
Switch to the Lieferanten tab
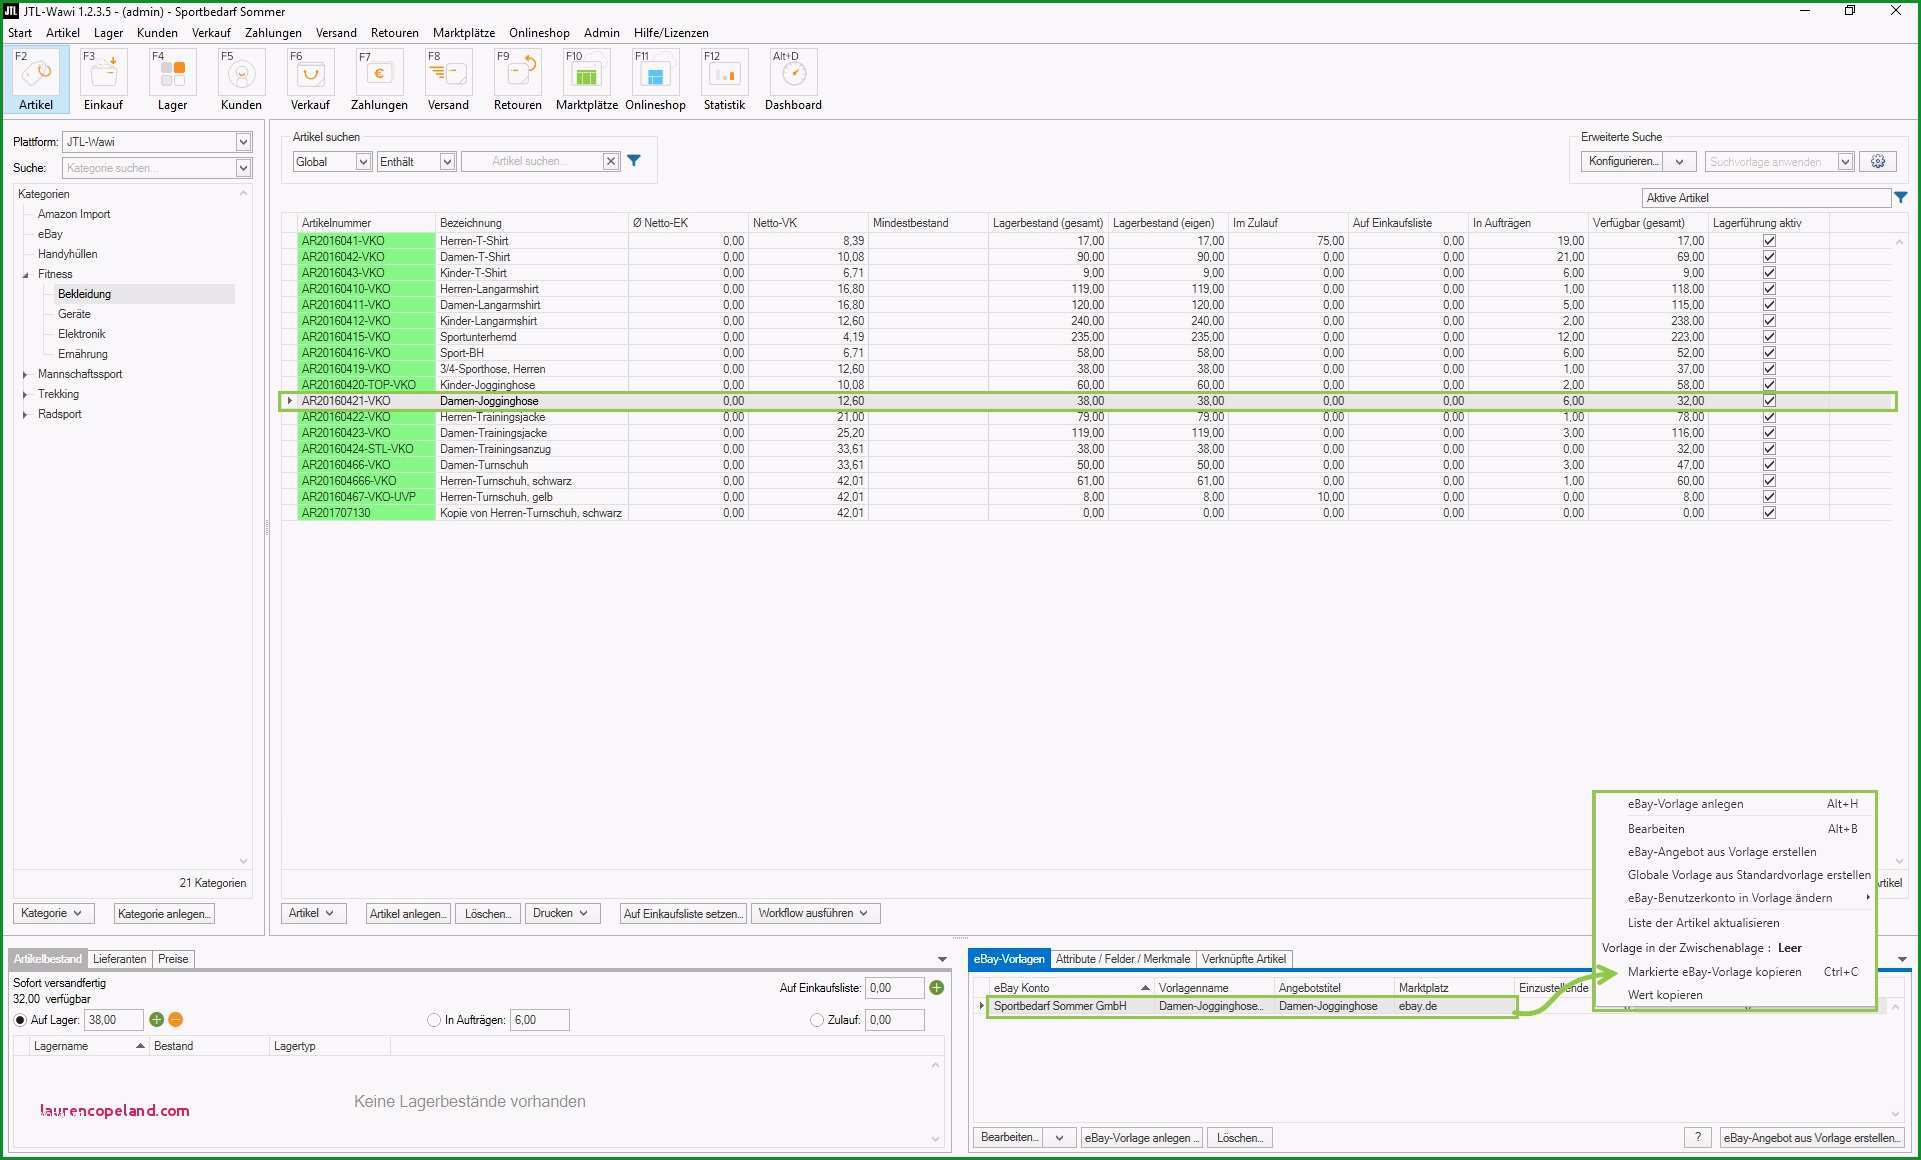(119, 959)
